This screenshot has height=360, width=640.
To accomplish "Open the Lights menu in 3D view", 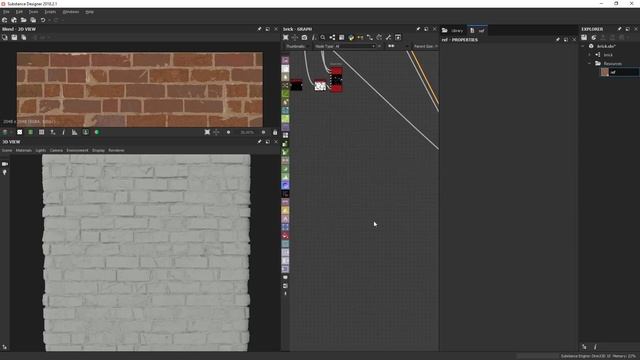I will coord(40,150).
